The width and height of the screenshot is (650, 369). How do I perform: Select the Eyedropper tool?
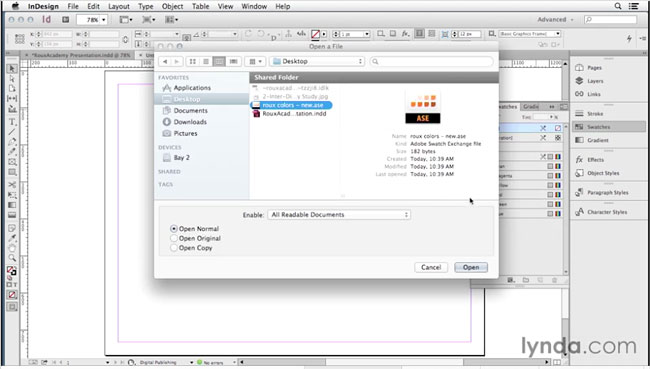12,238
